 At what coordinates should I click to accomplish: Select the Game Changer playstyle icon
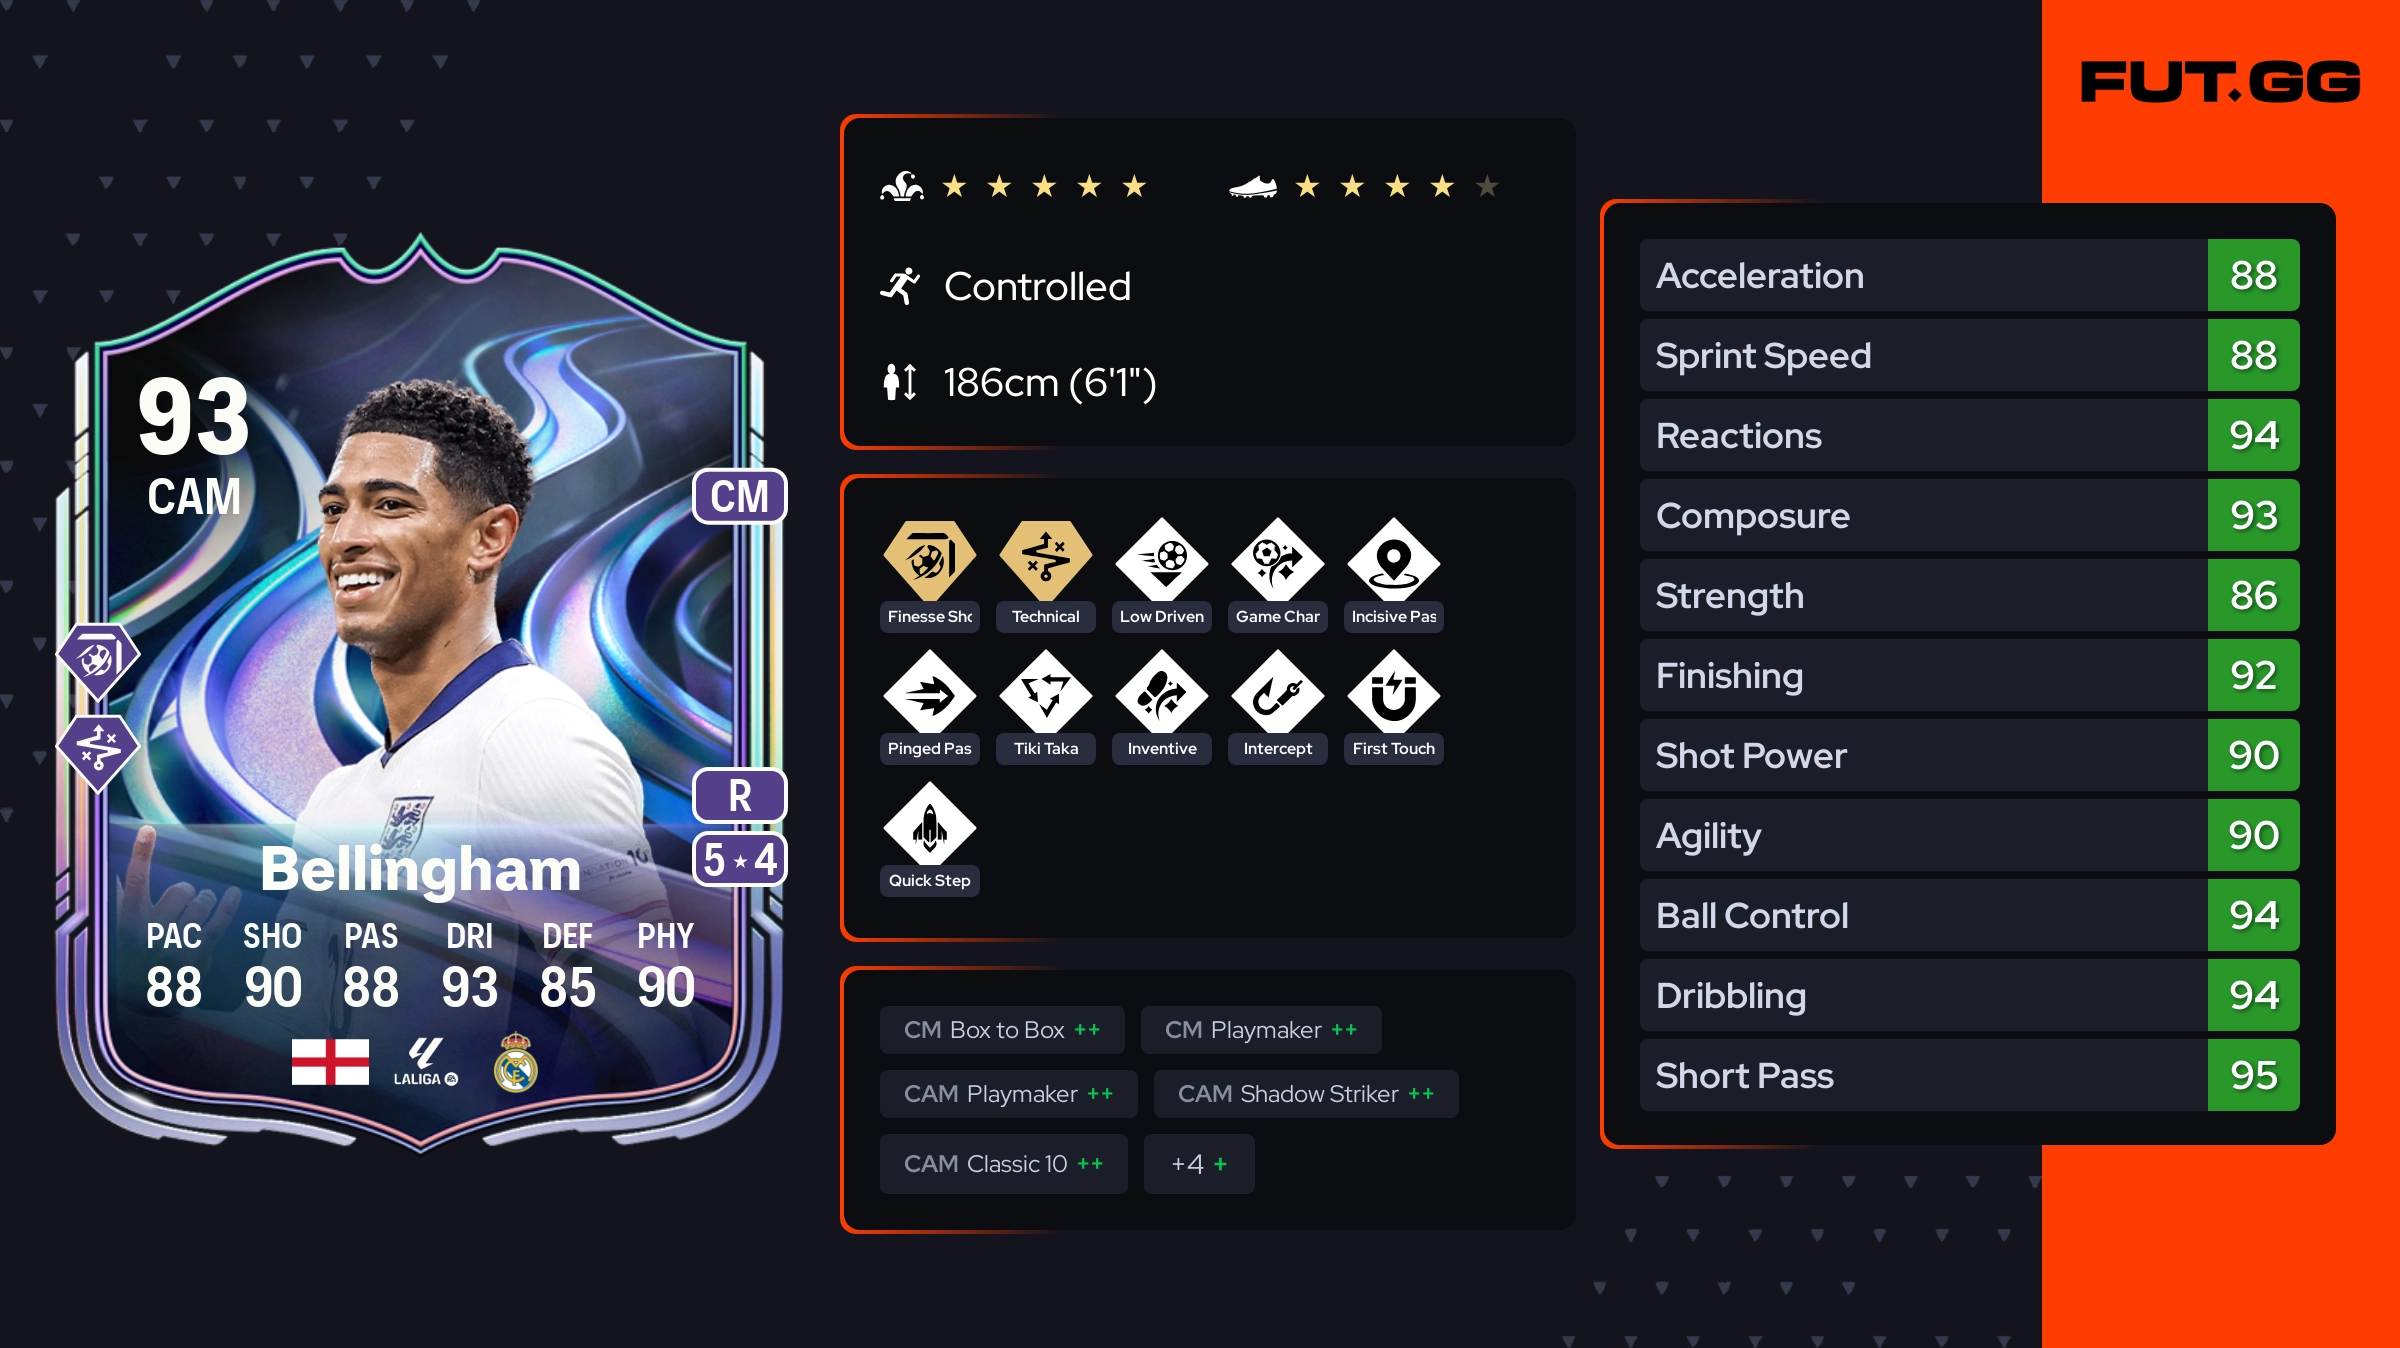tap(1277, 558)
